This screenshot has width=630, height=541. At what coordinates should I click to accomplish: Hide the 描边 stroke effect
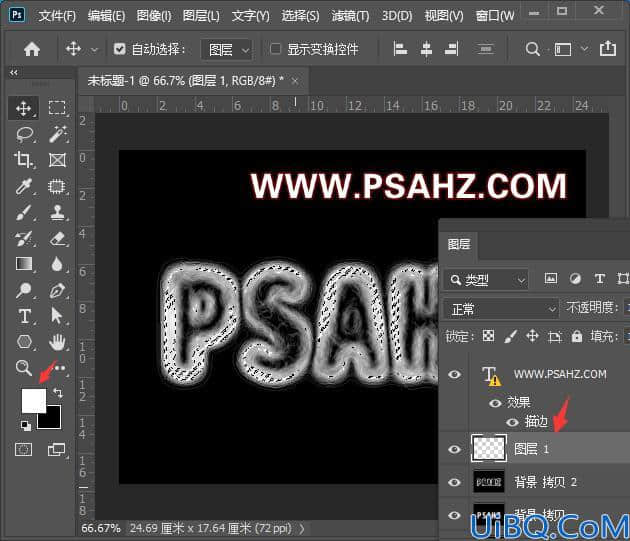(512, 422)
